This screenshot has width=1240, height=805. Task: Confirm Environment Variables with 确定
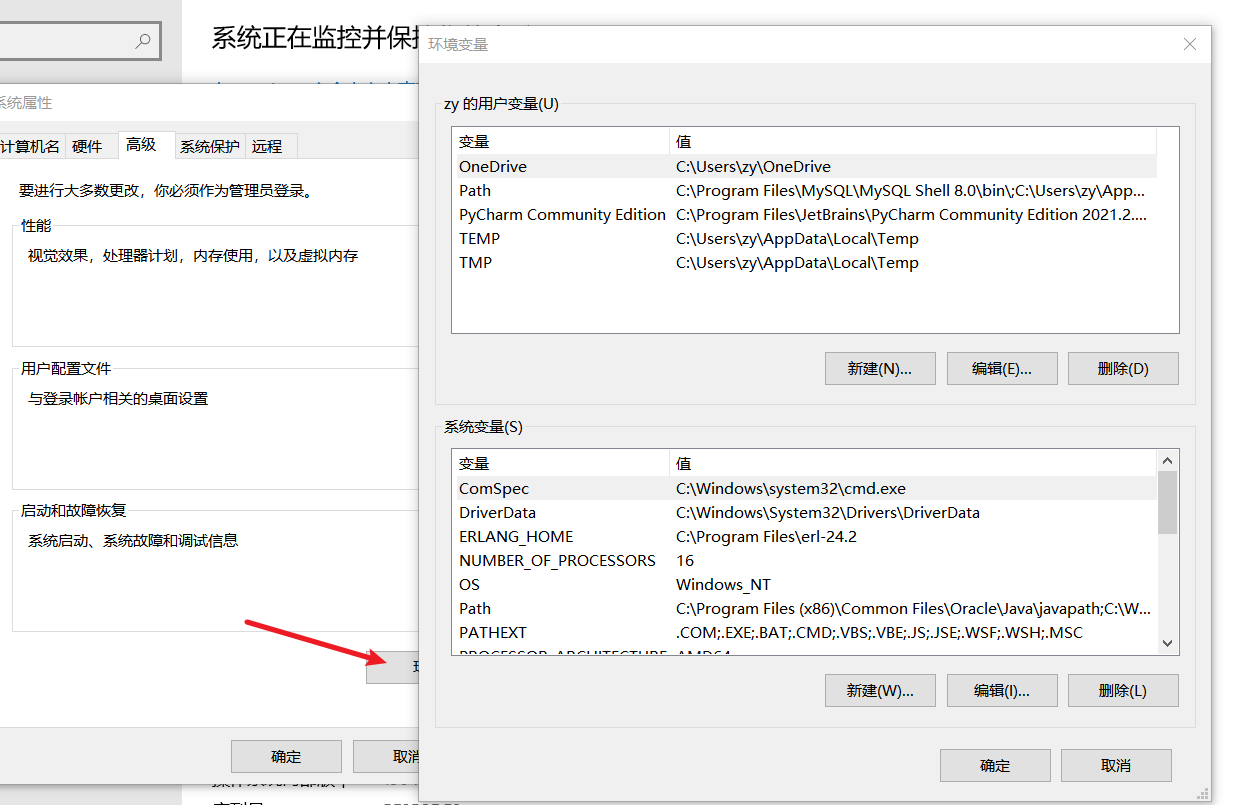coord(995,765)
